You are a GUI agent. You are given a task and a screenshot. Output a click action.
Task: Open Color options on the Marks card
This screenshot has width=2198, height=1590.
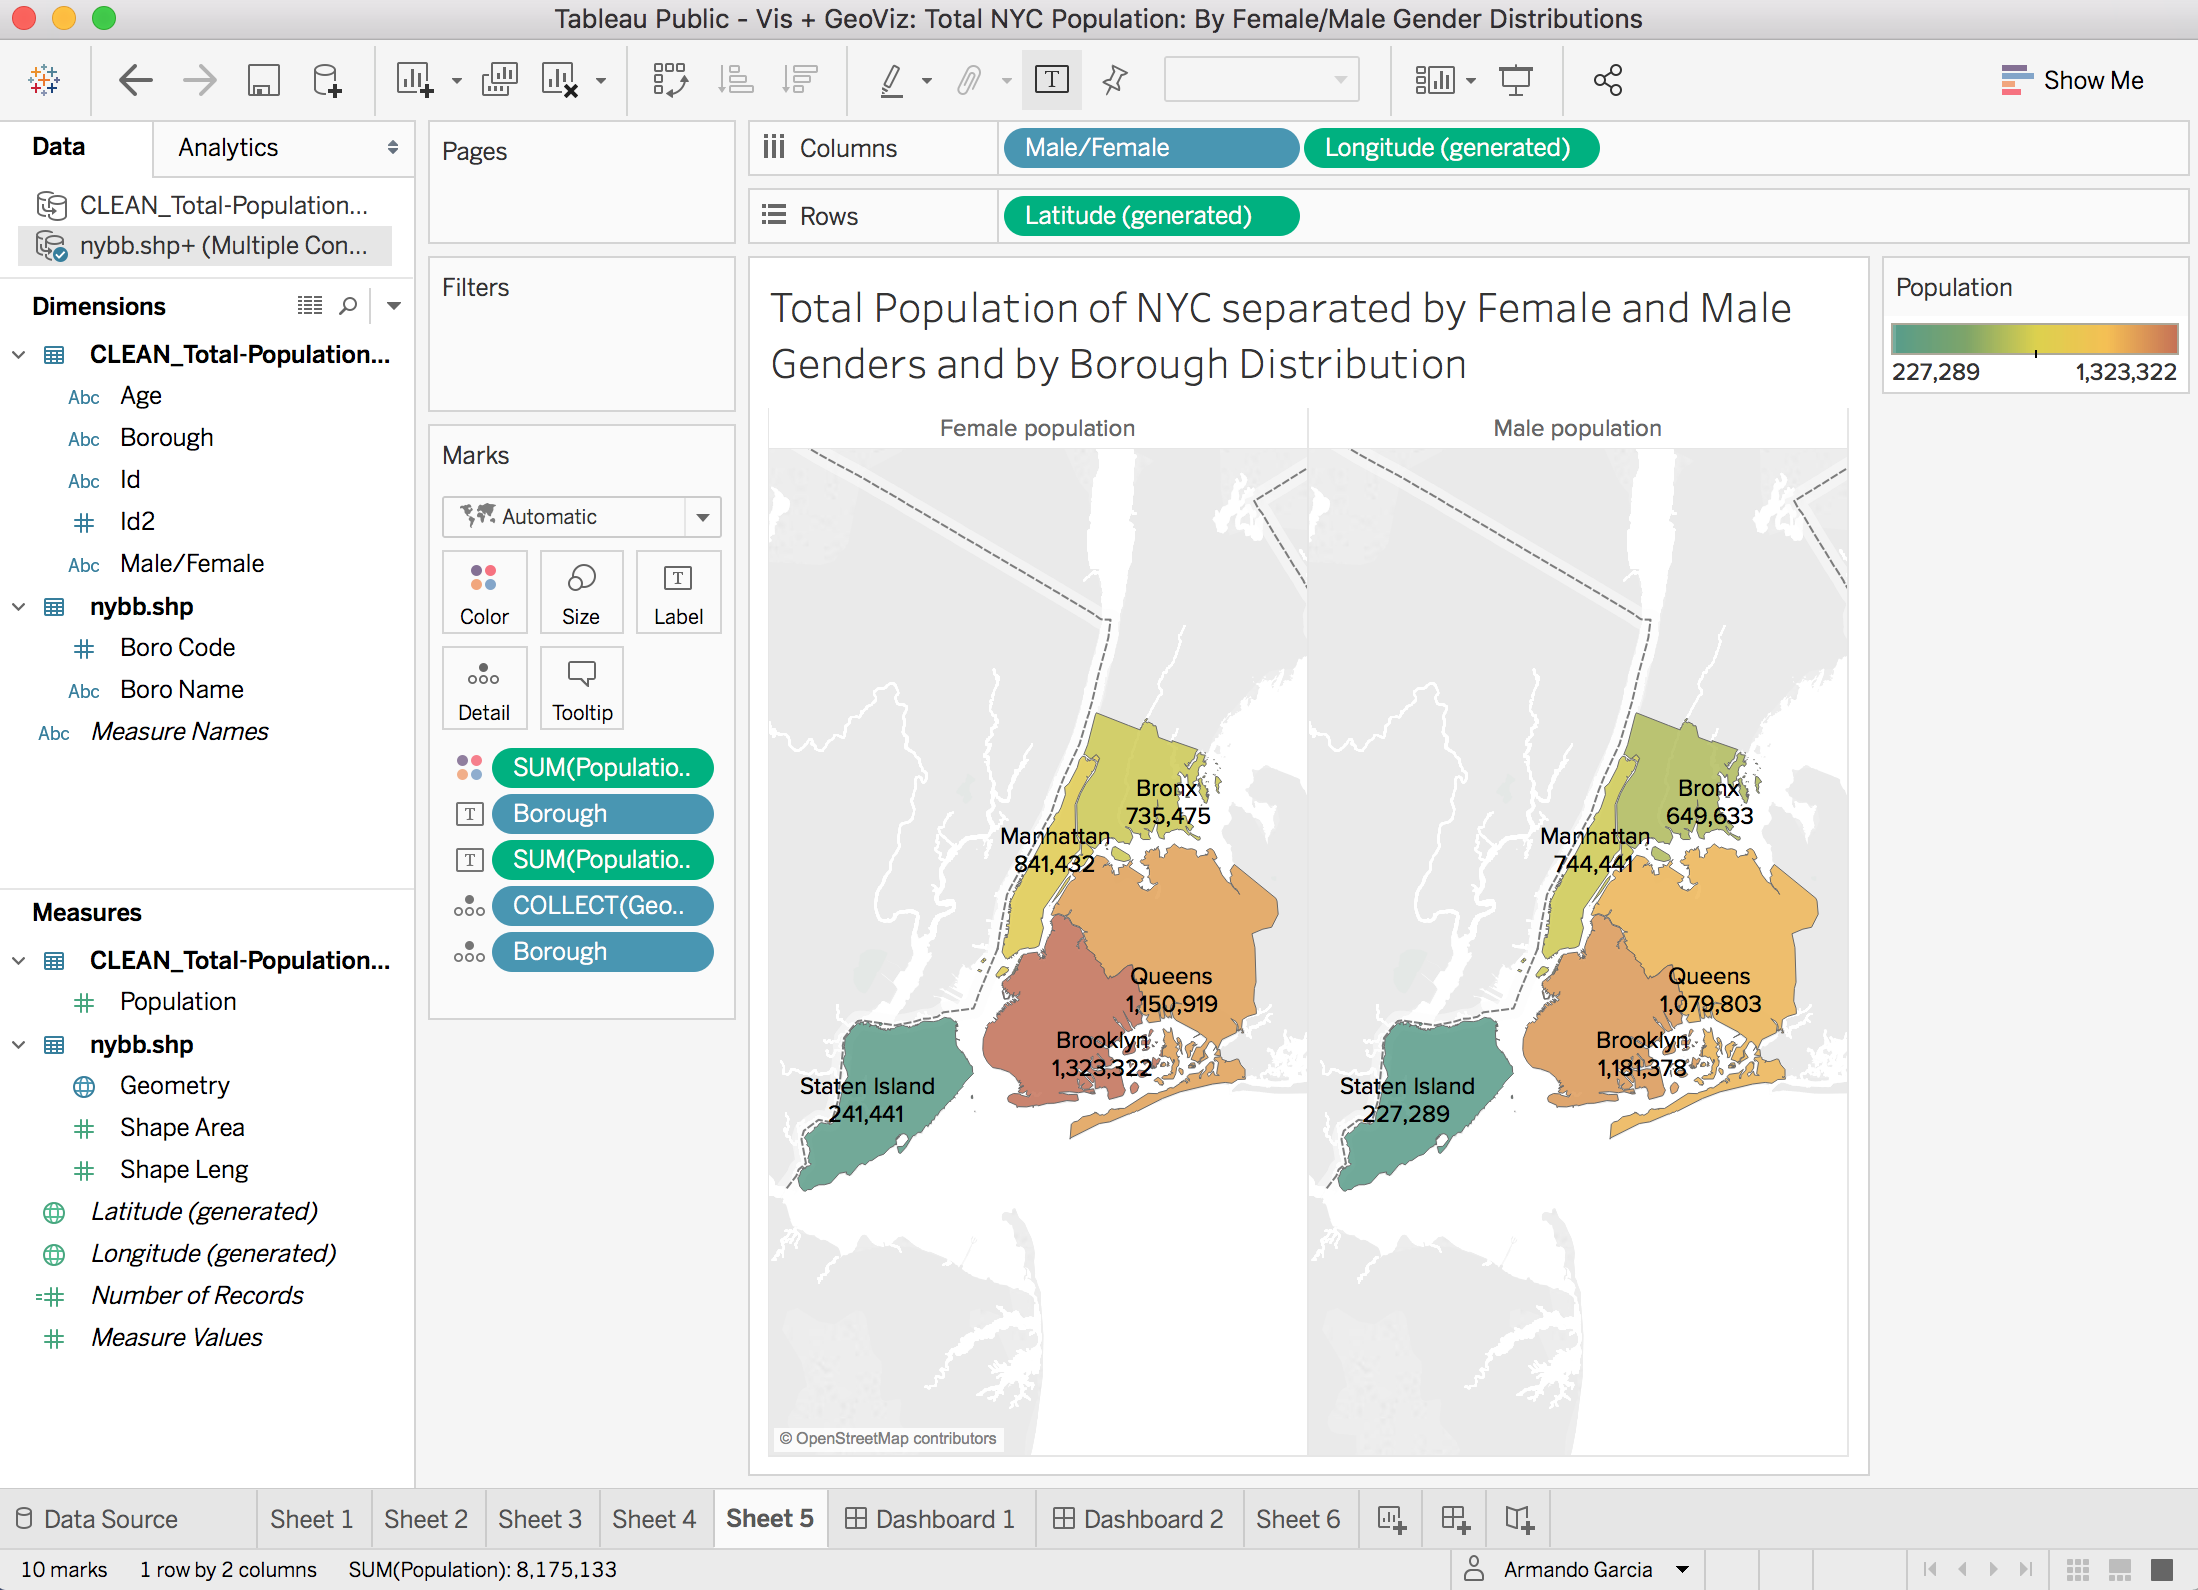484,592
